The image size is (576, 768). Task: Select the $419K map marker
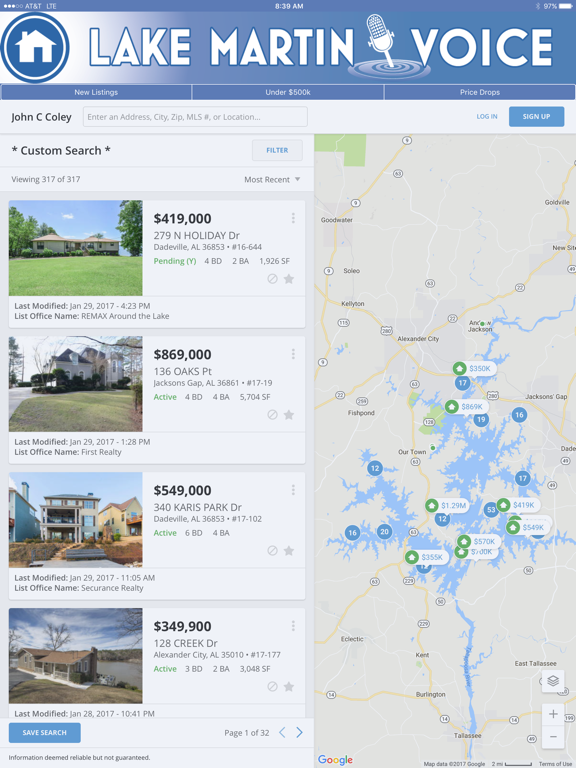coord(518,504)
